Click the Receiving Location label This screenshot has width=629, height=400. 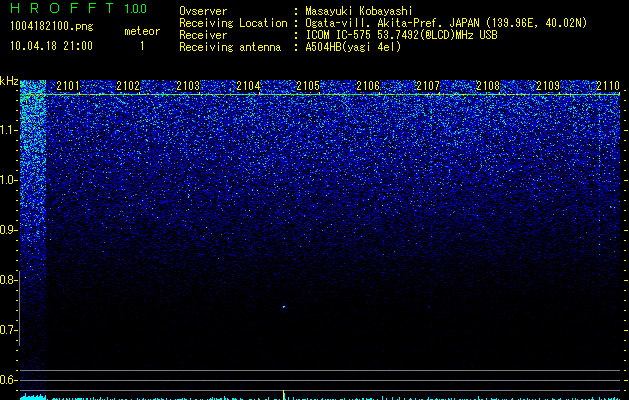[x=233, y=23]
